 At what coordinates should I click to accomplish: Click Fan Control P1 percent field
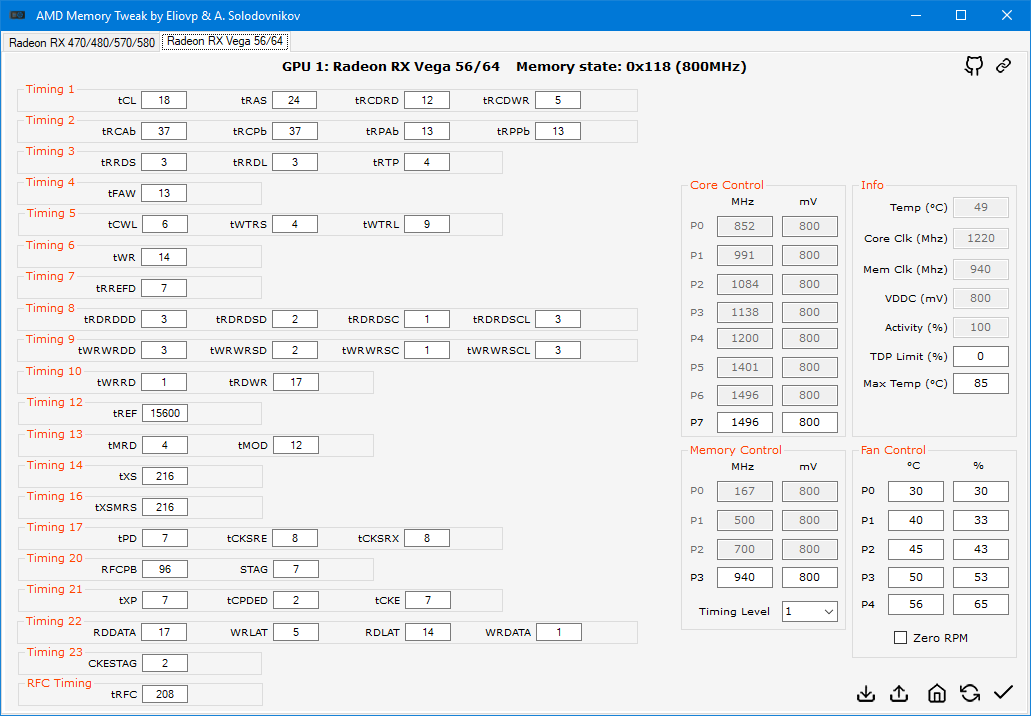tap(980, 520)
